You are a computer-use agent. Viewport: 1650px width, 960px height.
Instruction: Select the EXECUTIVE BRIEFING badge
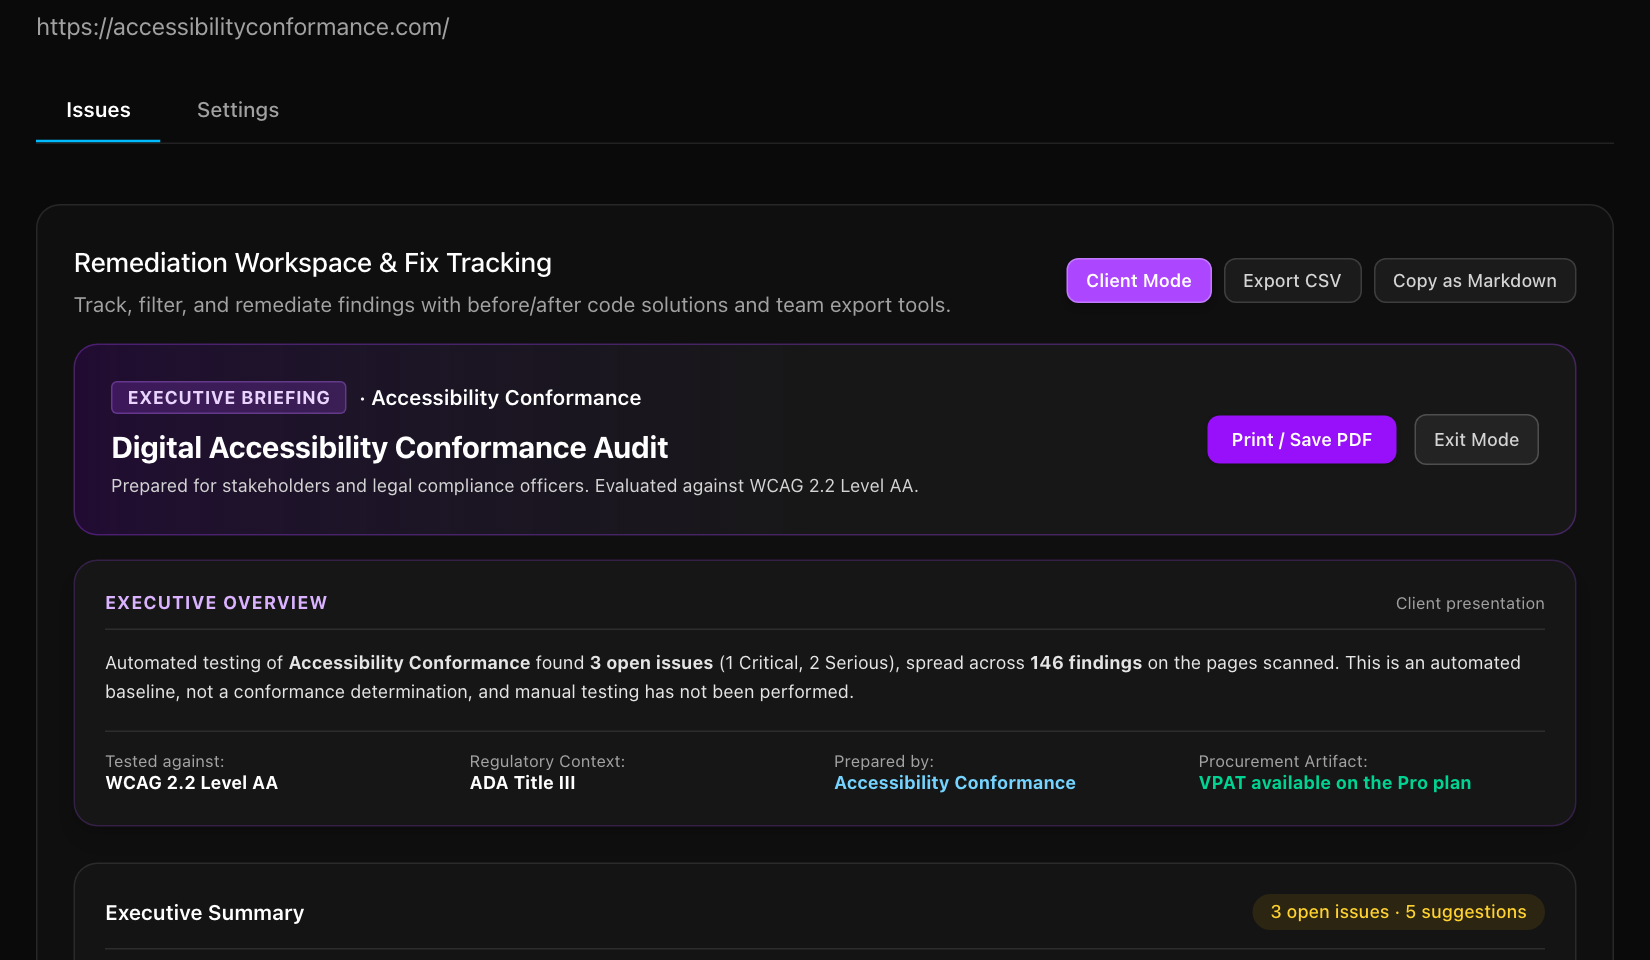point(229,398)
